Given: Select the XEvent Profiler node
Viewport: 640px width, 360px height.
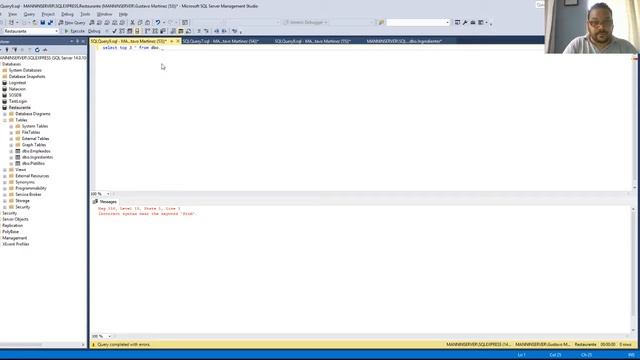Looking at the screenshot, I should pos(16,244).
